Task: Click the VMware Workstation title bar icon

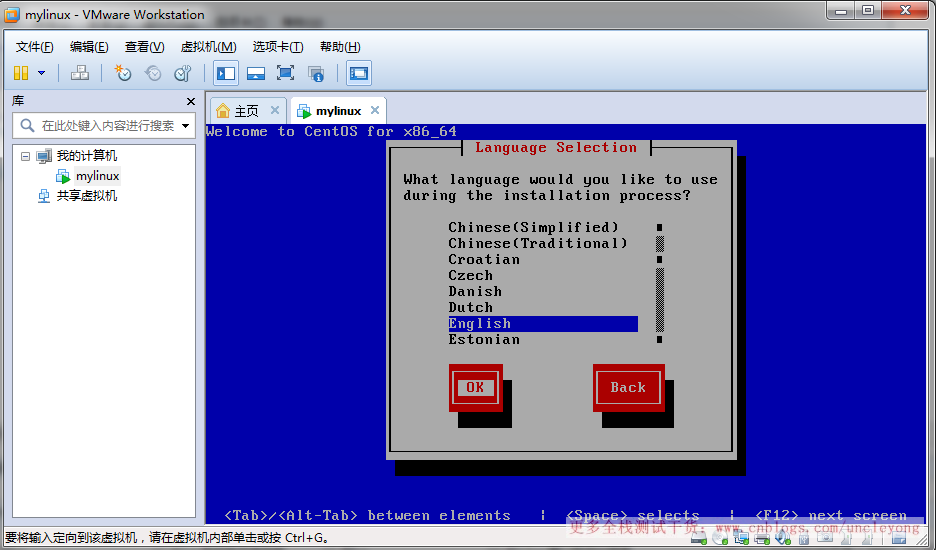Action: tap(12, 14)
